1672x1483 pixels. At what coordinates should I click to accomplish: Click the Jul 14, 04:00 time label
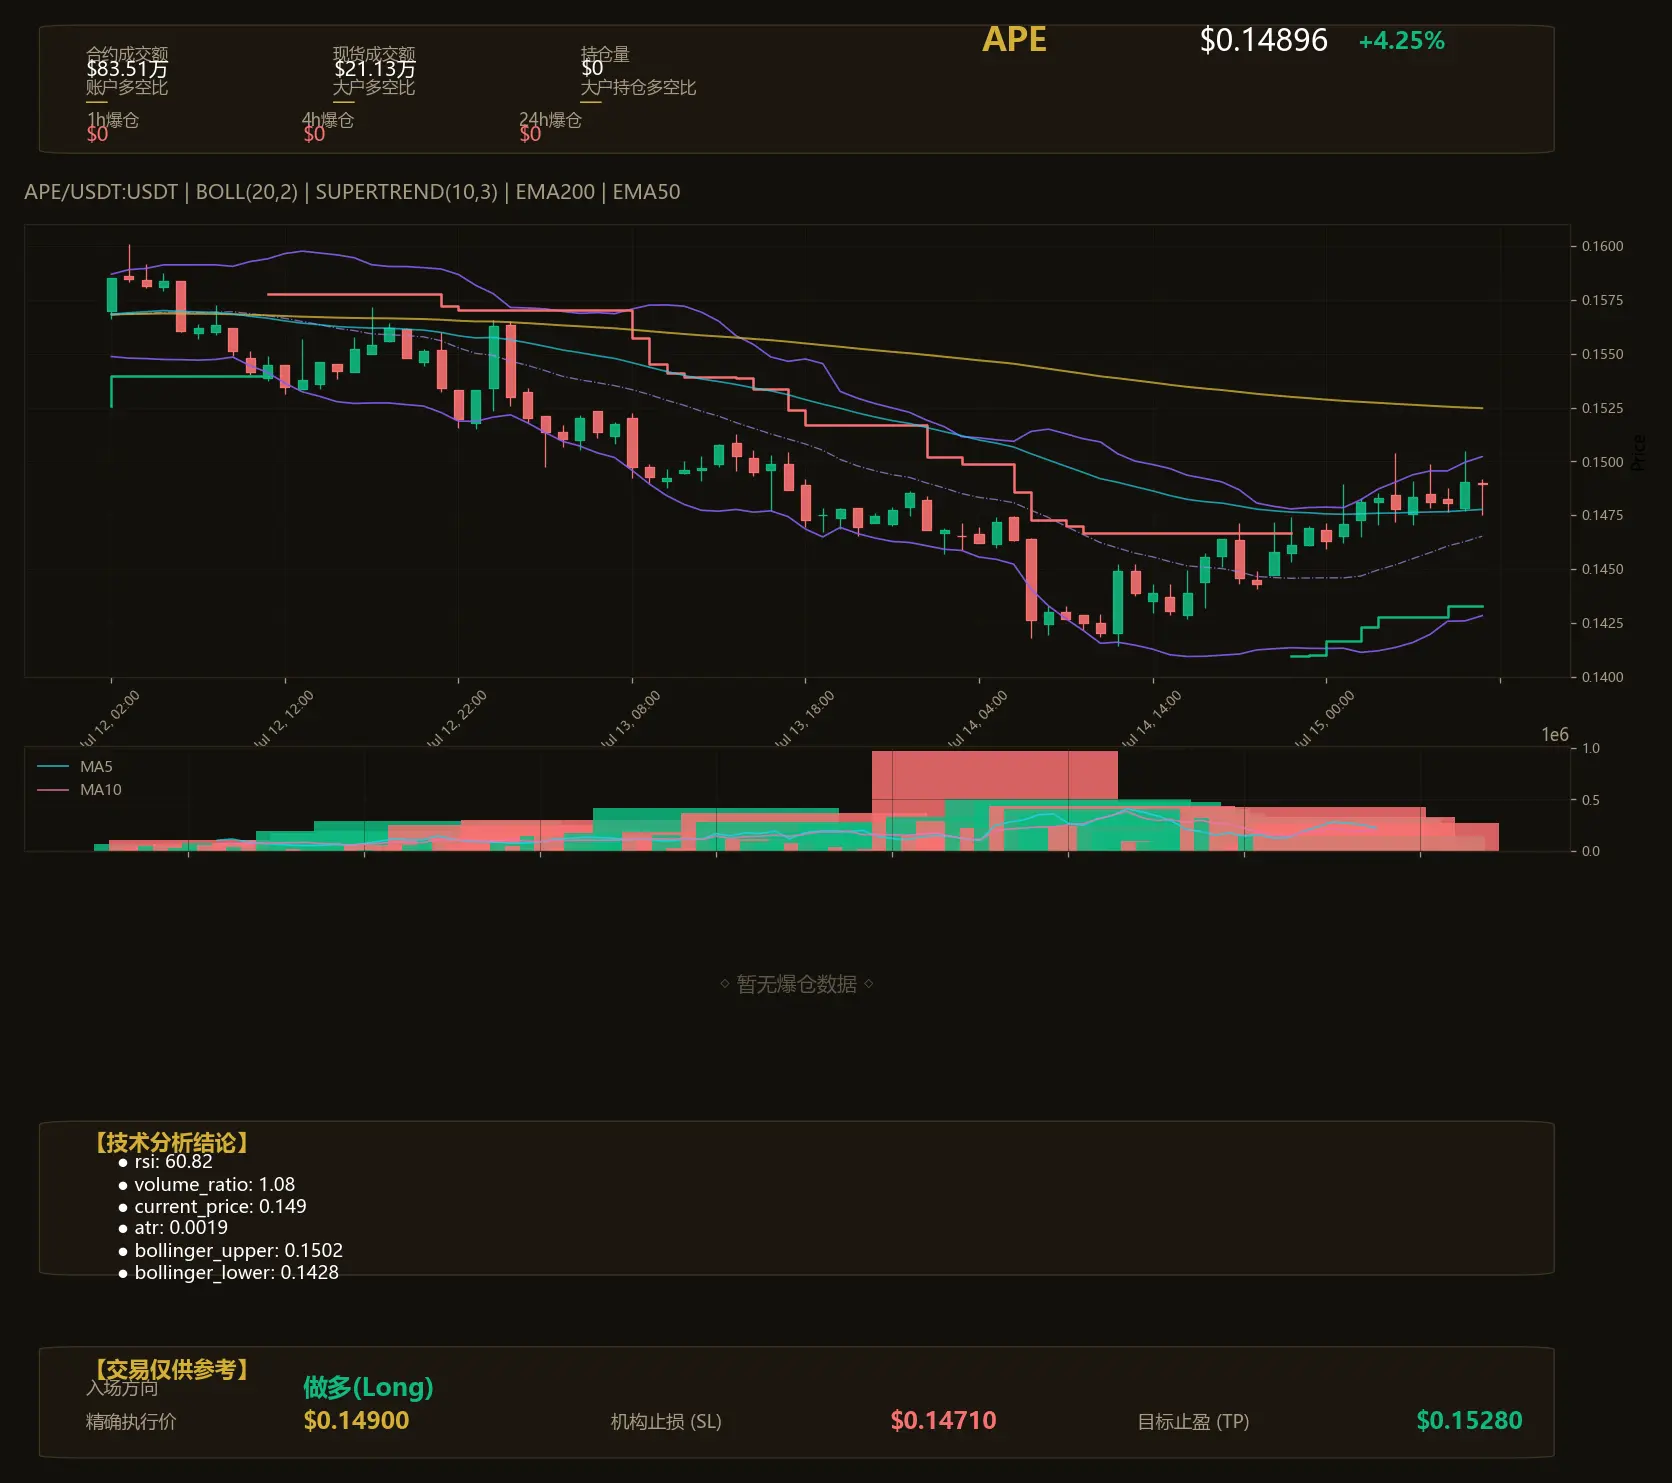click(x=977, y=719)
